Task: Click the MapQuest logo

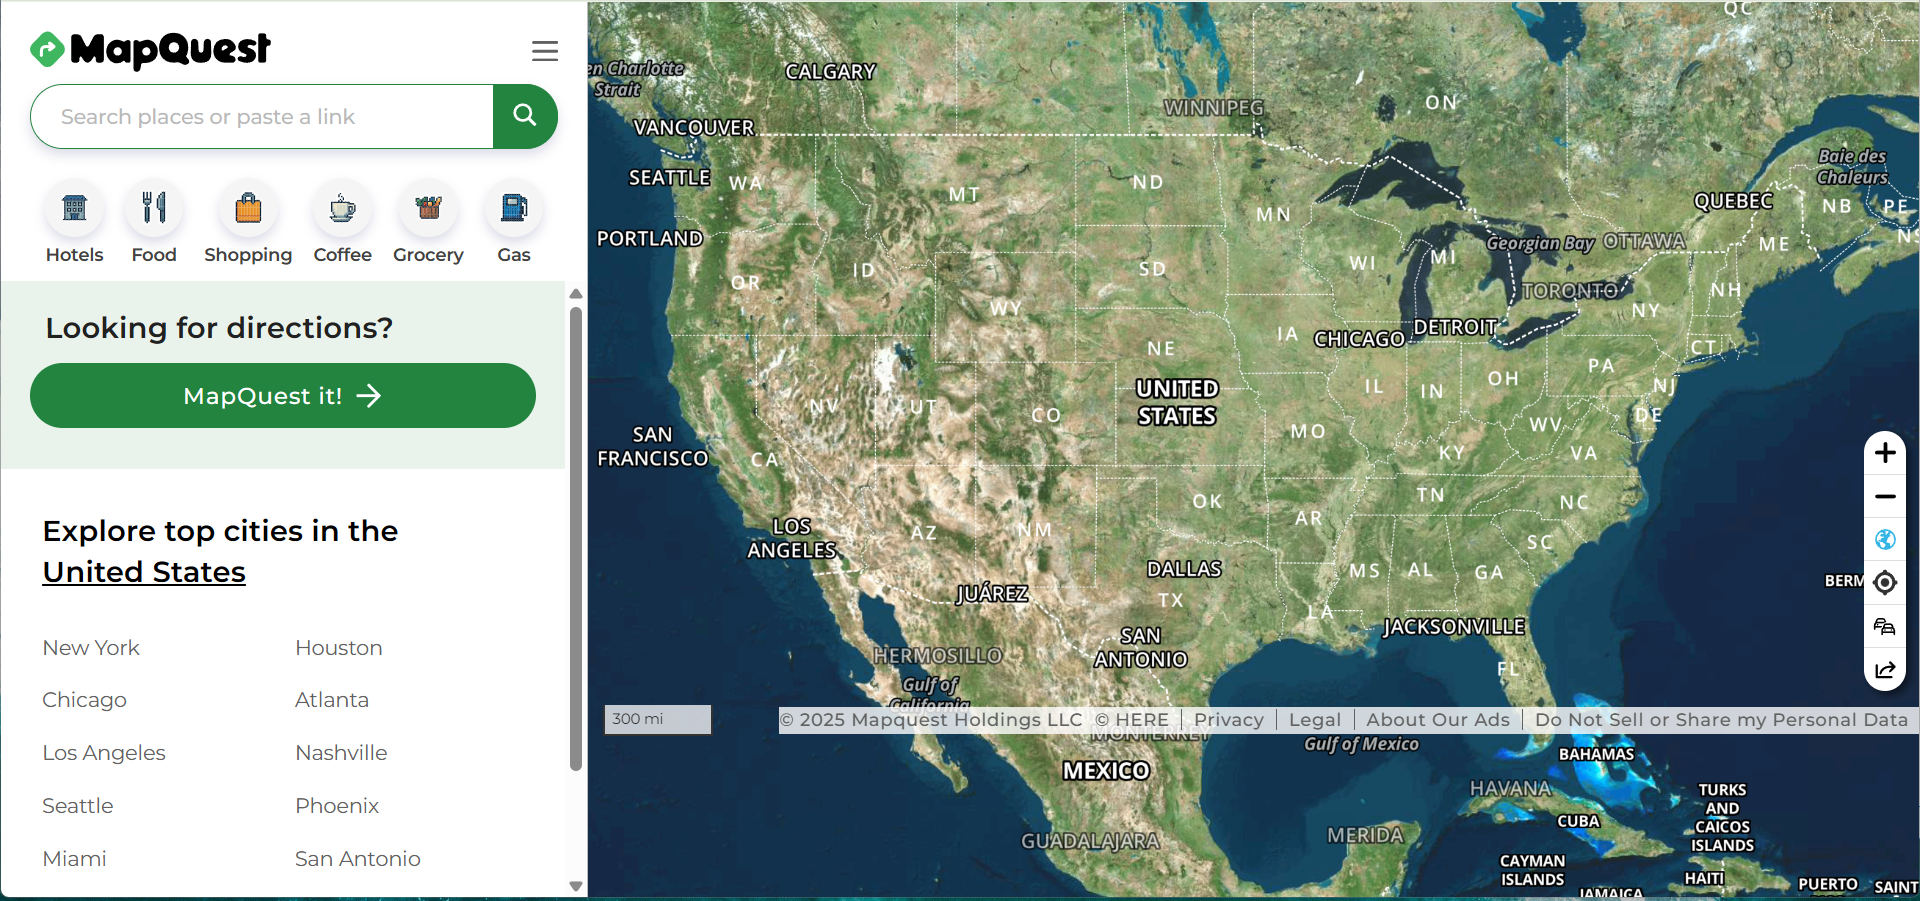Action: click(x=150, y=50)
